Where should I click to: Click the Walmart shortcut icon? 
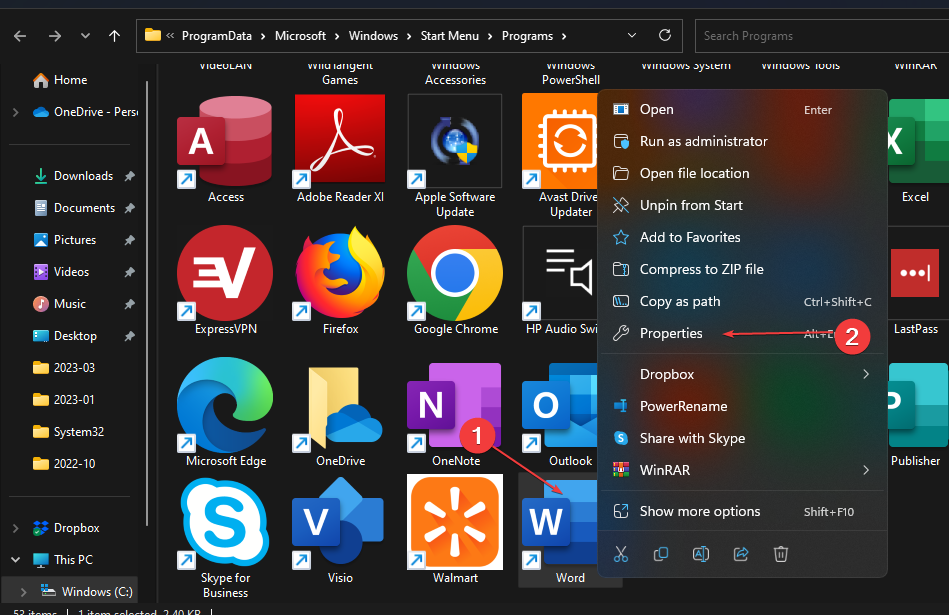coord(455,522)
